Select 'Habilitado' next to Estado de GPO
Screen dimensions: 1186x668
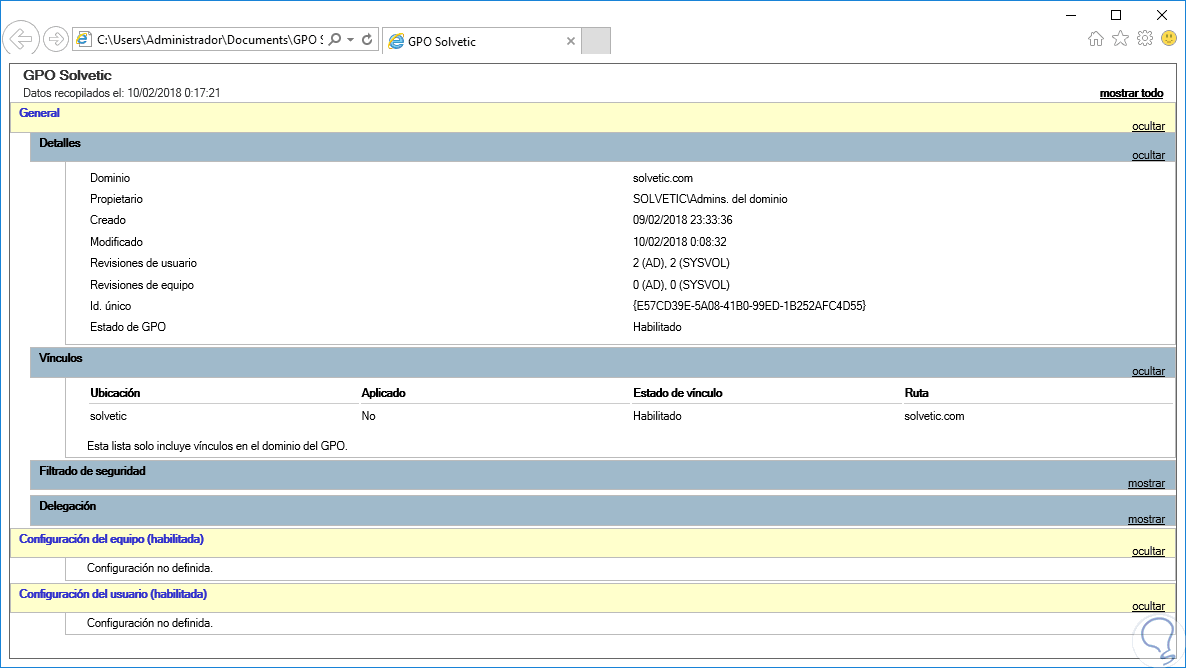pyautogui.click(x=657, y=327)
